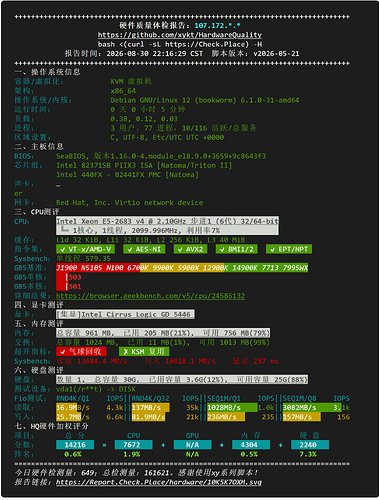Click the CPU ranking value 1.9%
379x500 pixels.
[x=132, y=454]
